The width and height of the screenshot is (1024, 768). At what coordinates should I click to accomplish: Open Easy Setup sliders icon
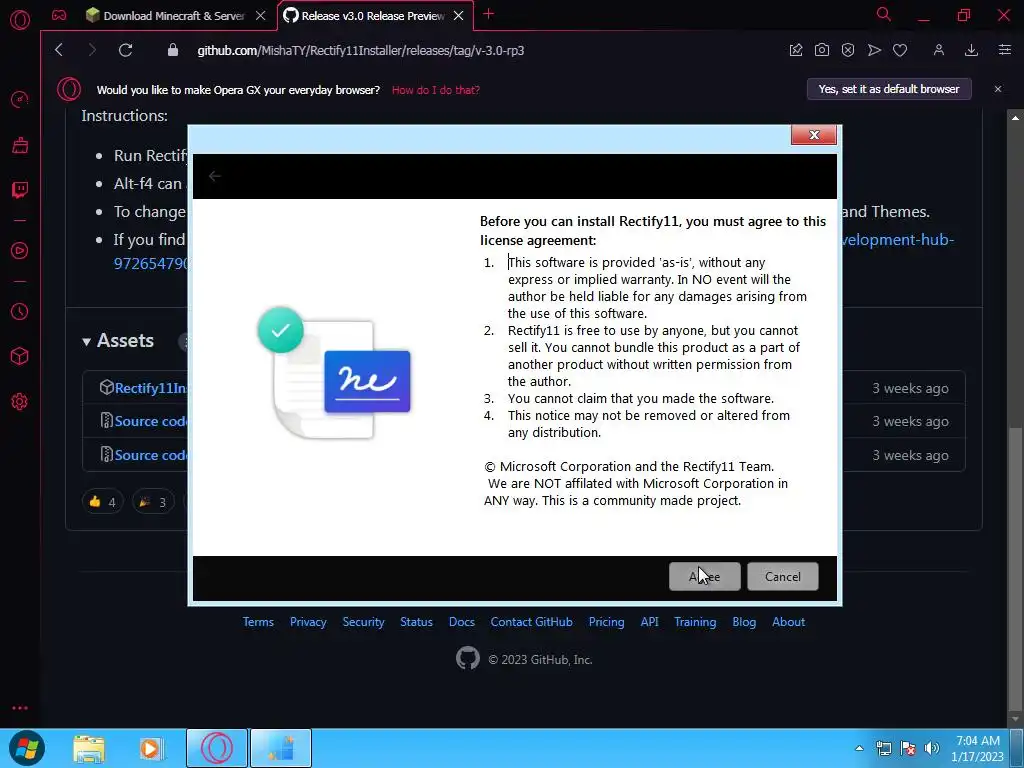coord(1004,50)
